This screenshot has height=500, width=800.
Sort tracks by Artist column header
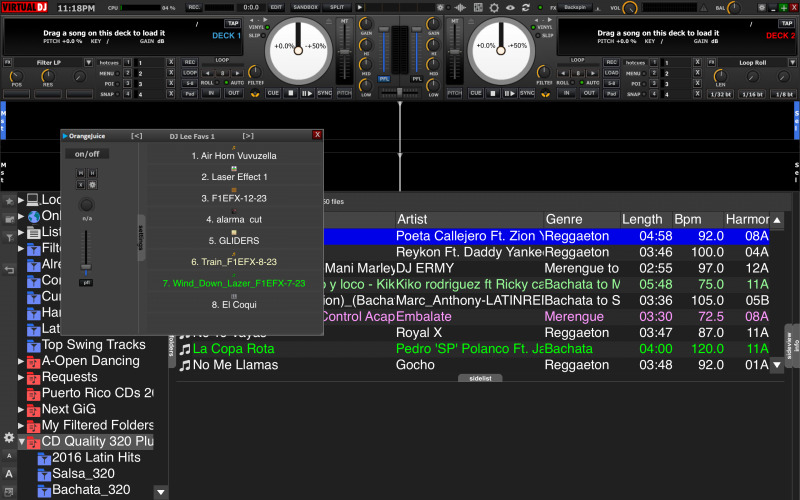tap(469, 219)
